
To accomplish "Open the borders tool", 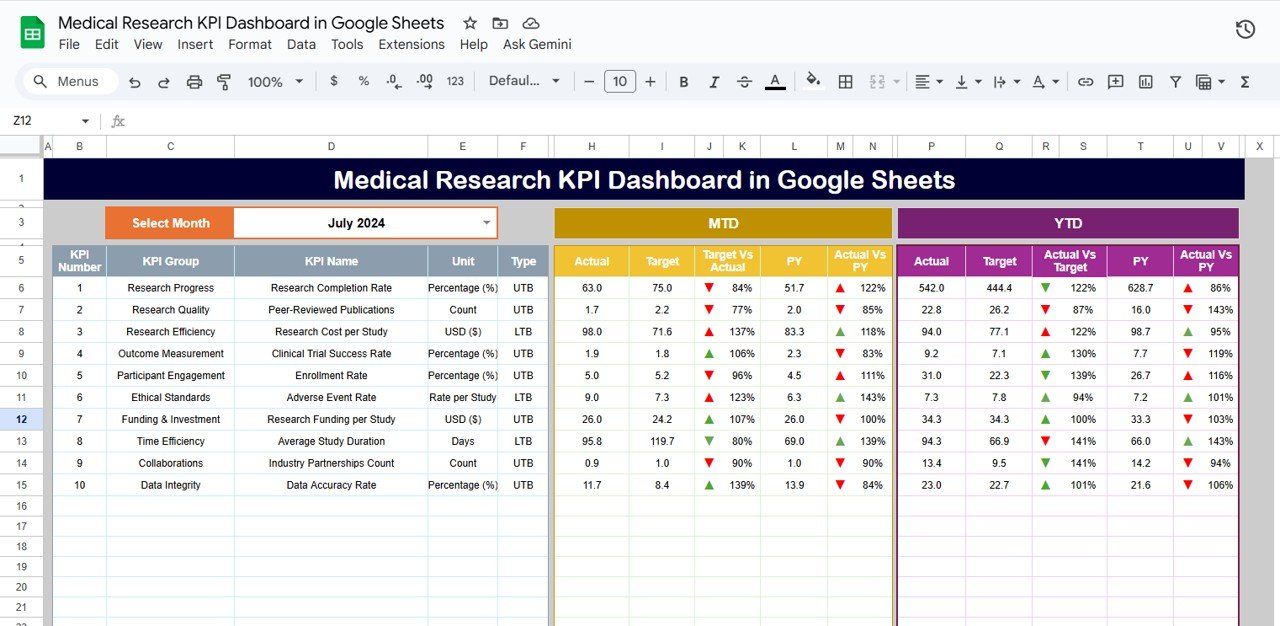I will (x=845, y=82).
